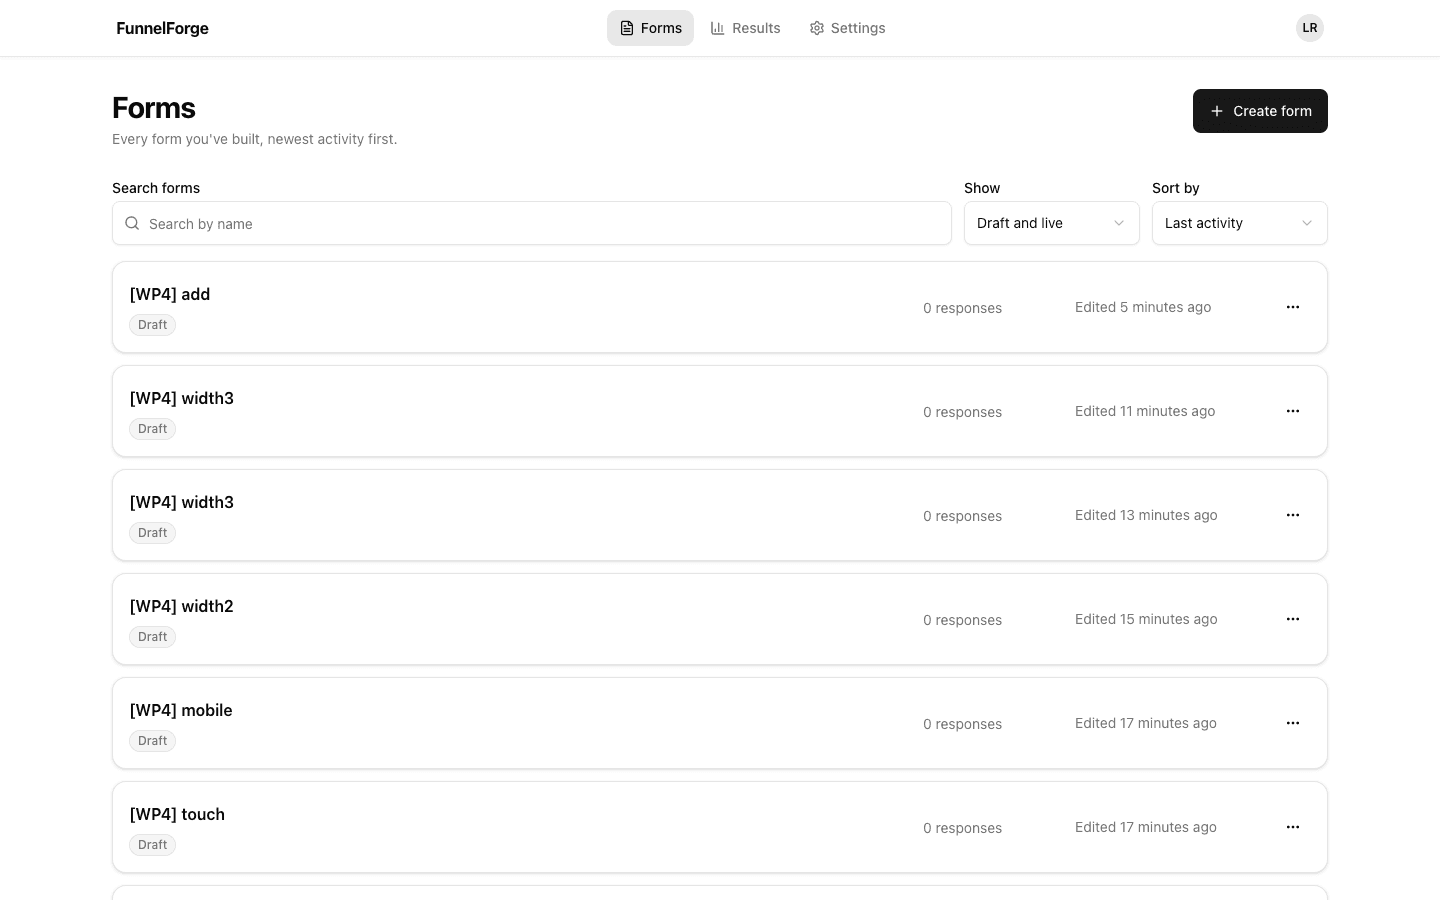This screenshot has height=900, width=1440.
Task: Click the Forms page heading
Action: pyautogui.click(x=154, y=108)
